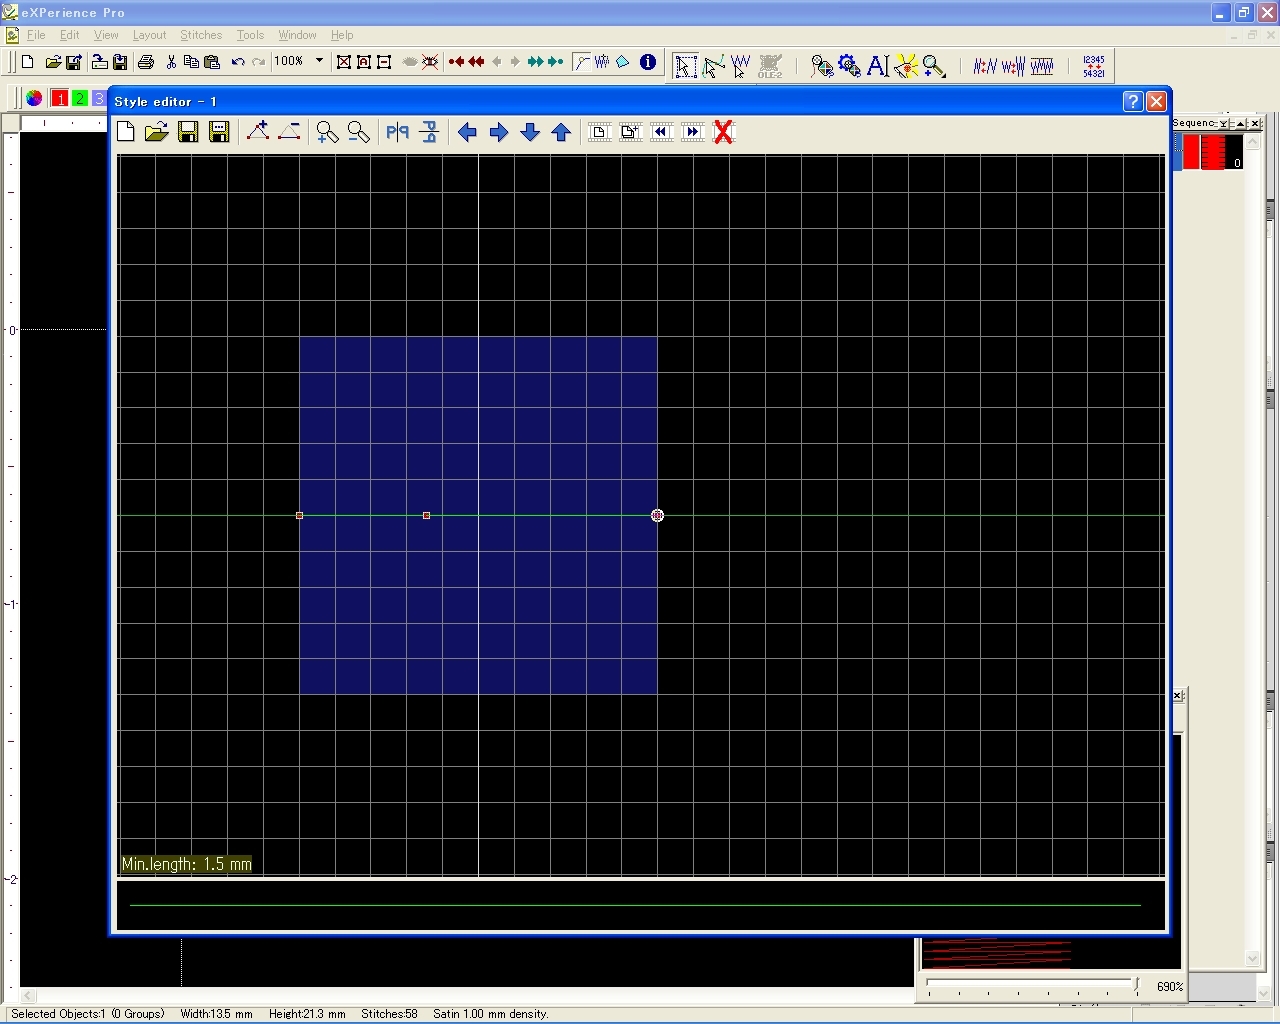Screen dimensions: 1280x1024
Task: Mirror style vertically in Style editor
Action: 429,132
